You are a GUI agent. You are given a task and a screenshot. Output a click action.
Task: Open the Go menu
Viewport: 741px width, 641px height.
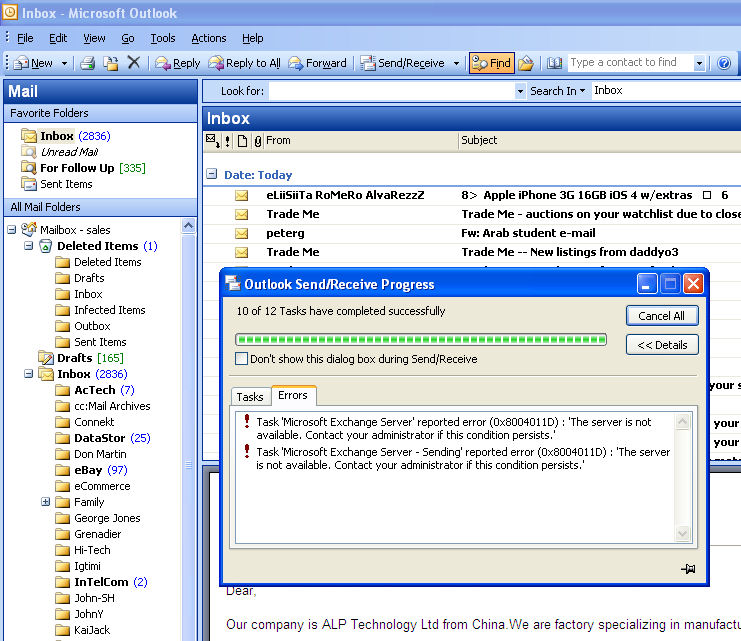[128, 38]
